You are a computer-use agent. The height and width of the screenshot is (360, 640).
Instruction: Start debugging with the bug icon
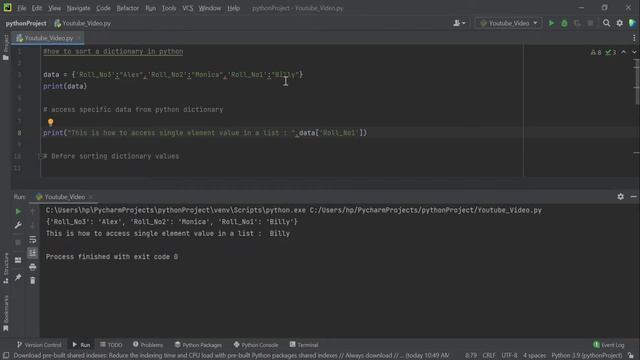click(x=564, y=23)
